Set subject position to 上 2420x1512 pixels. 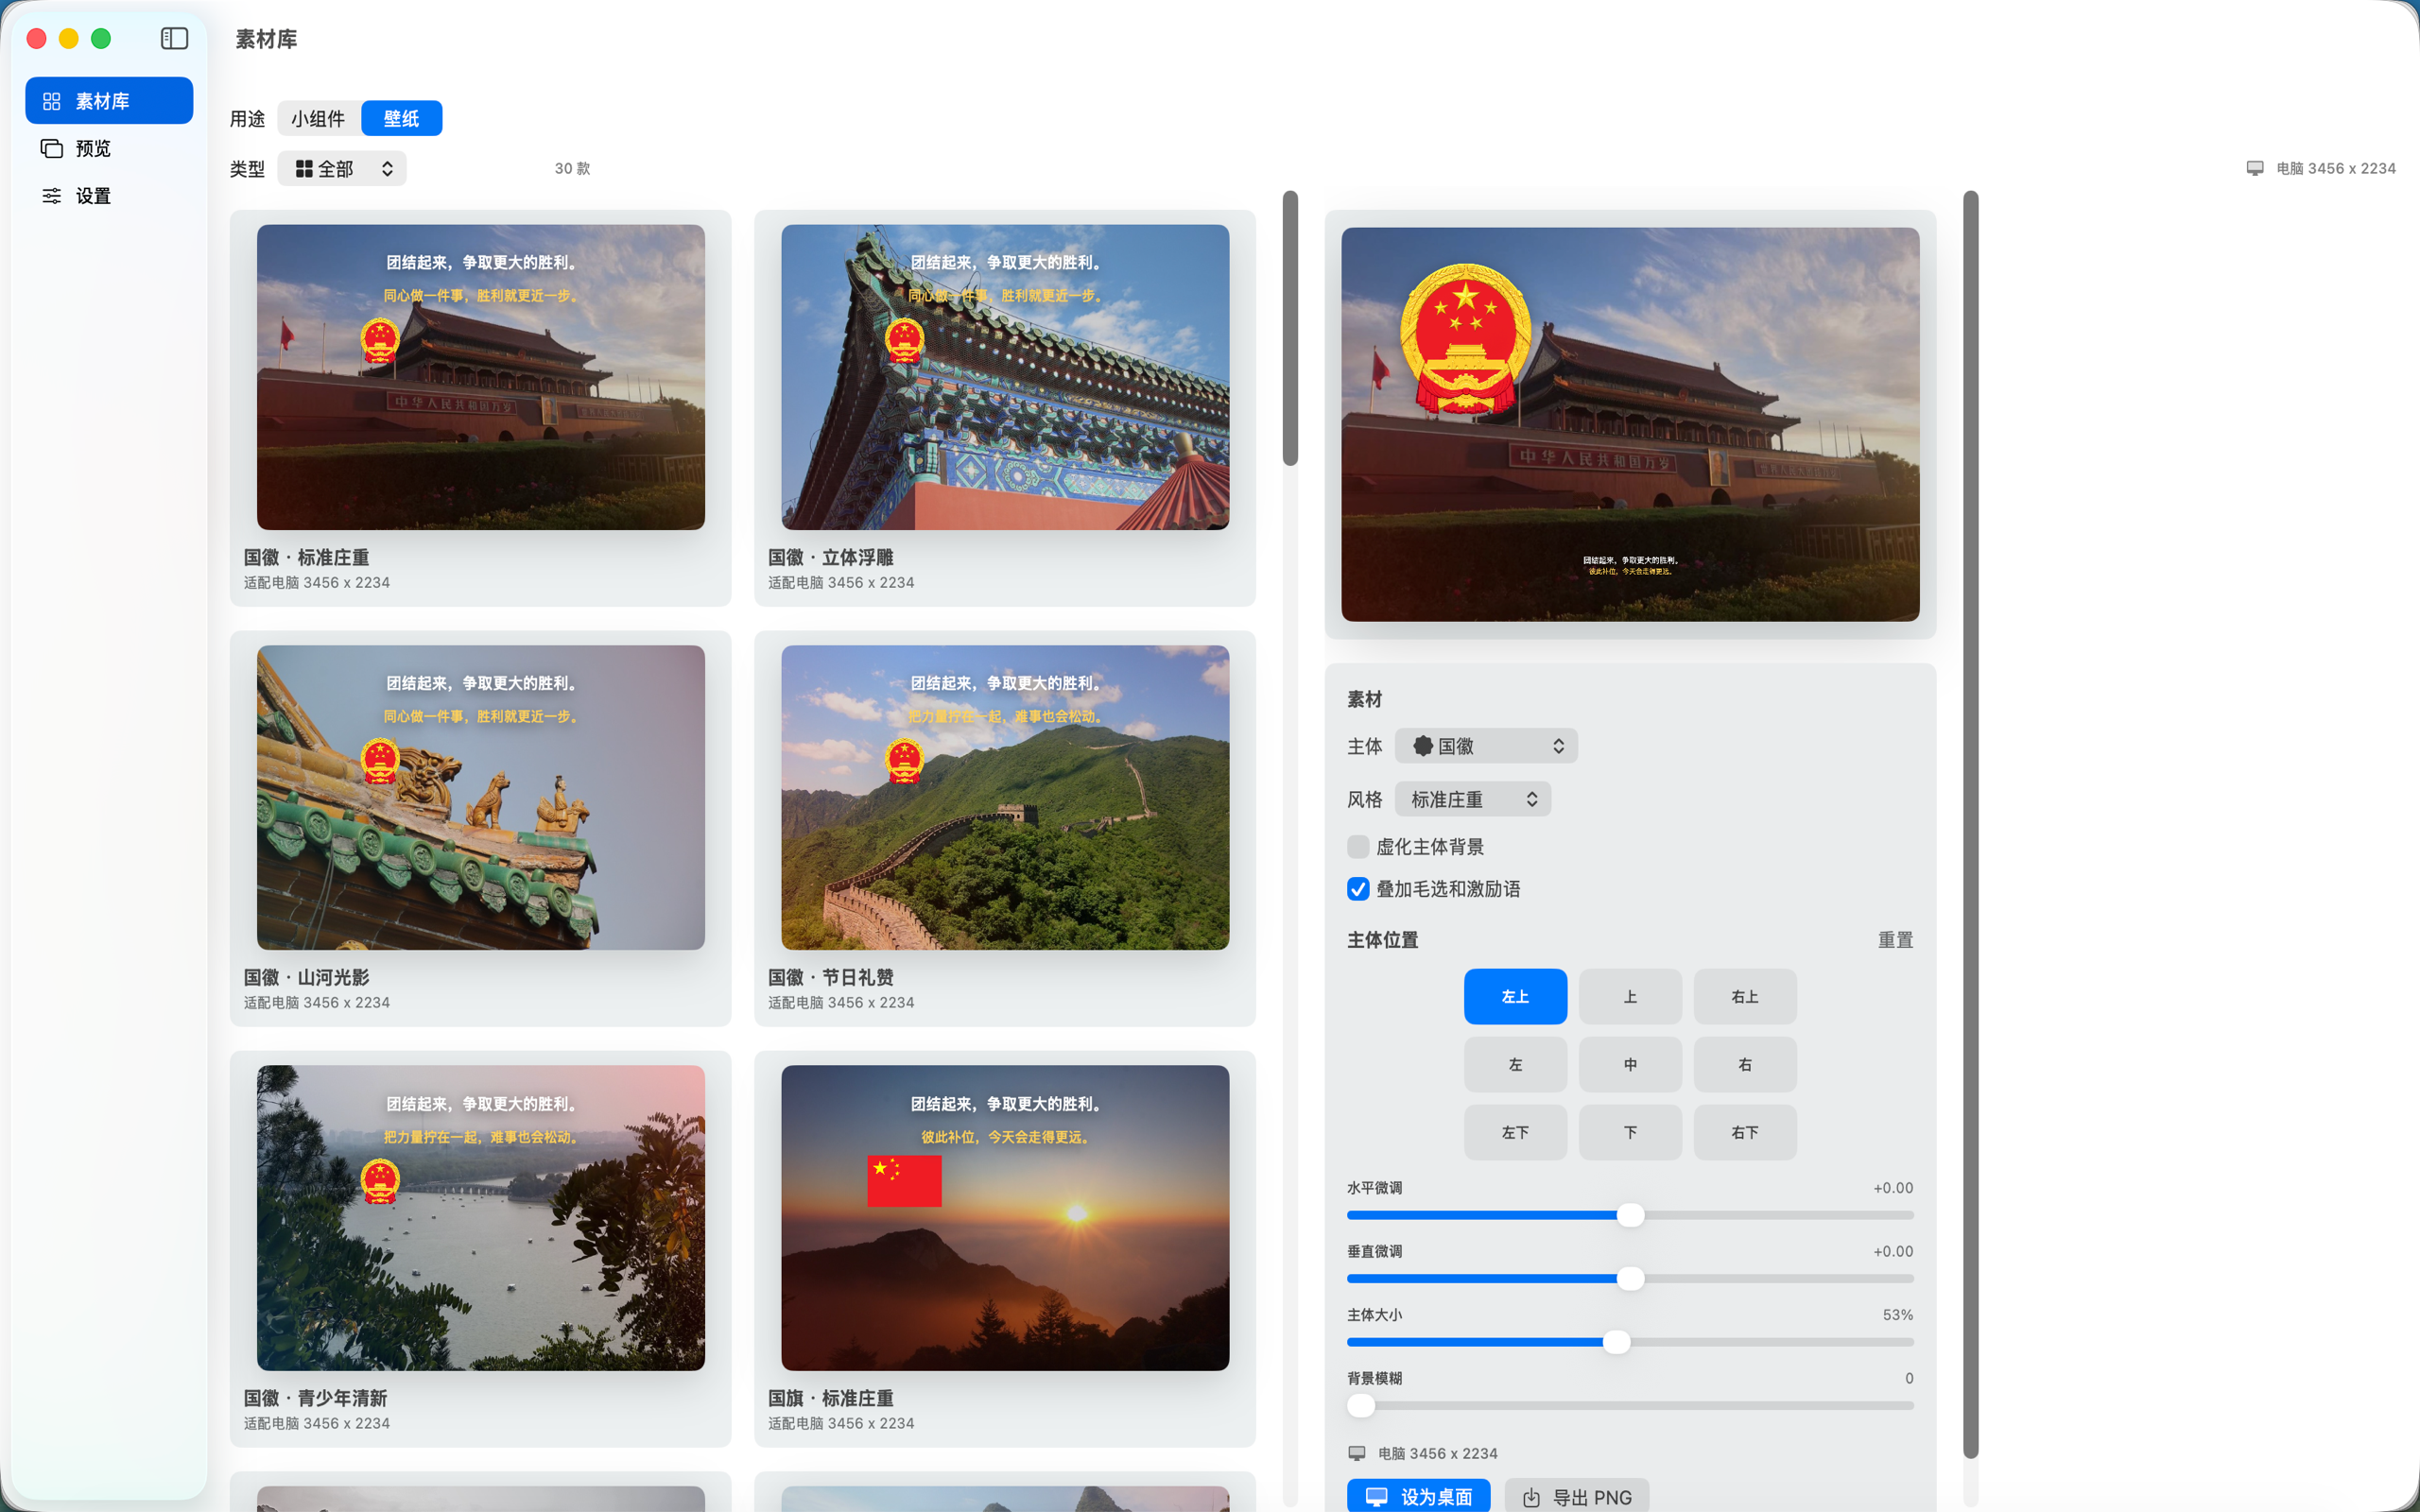coord(1630,997)
